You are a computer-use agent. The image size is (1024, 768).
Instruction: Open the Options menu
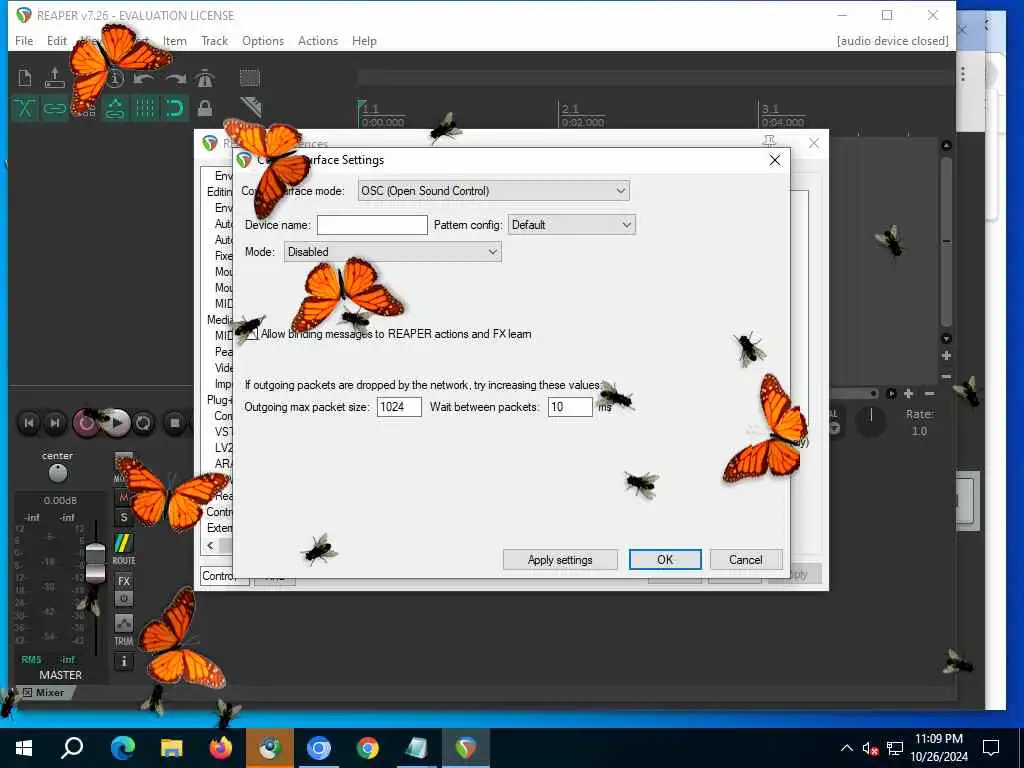click(263, 40)
